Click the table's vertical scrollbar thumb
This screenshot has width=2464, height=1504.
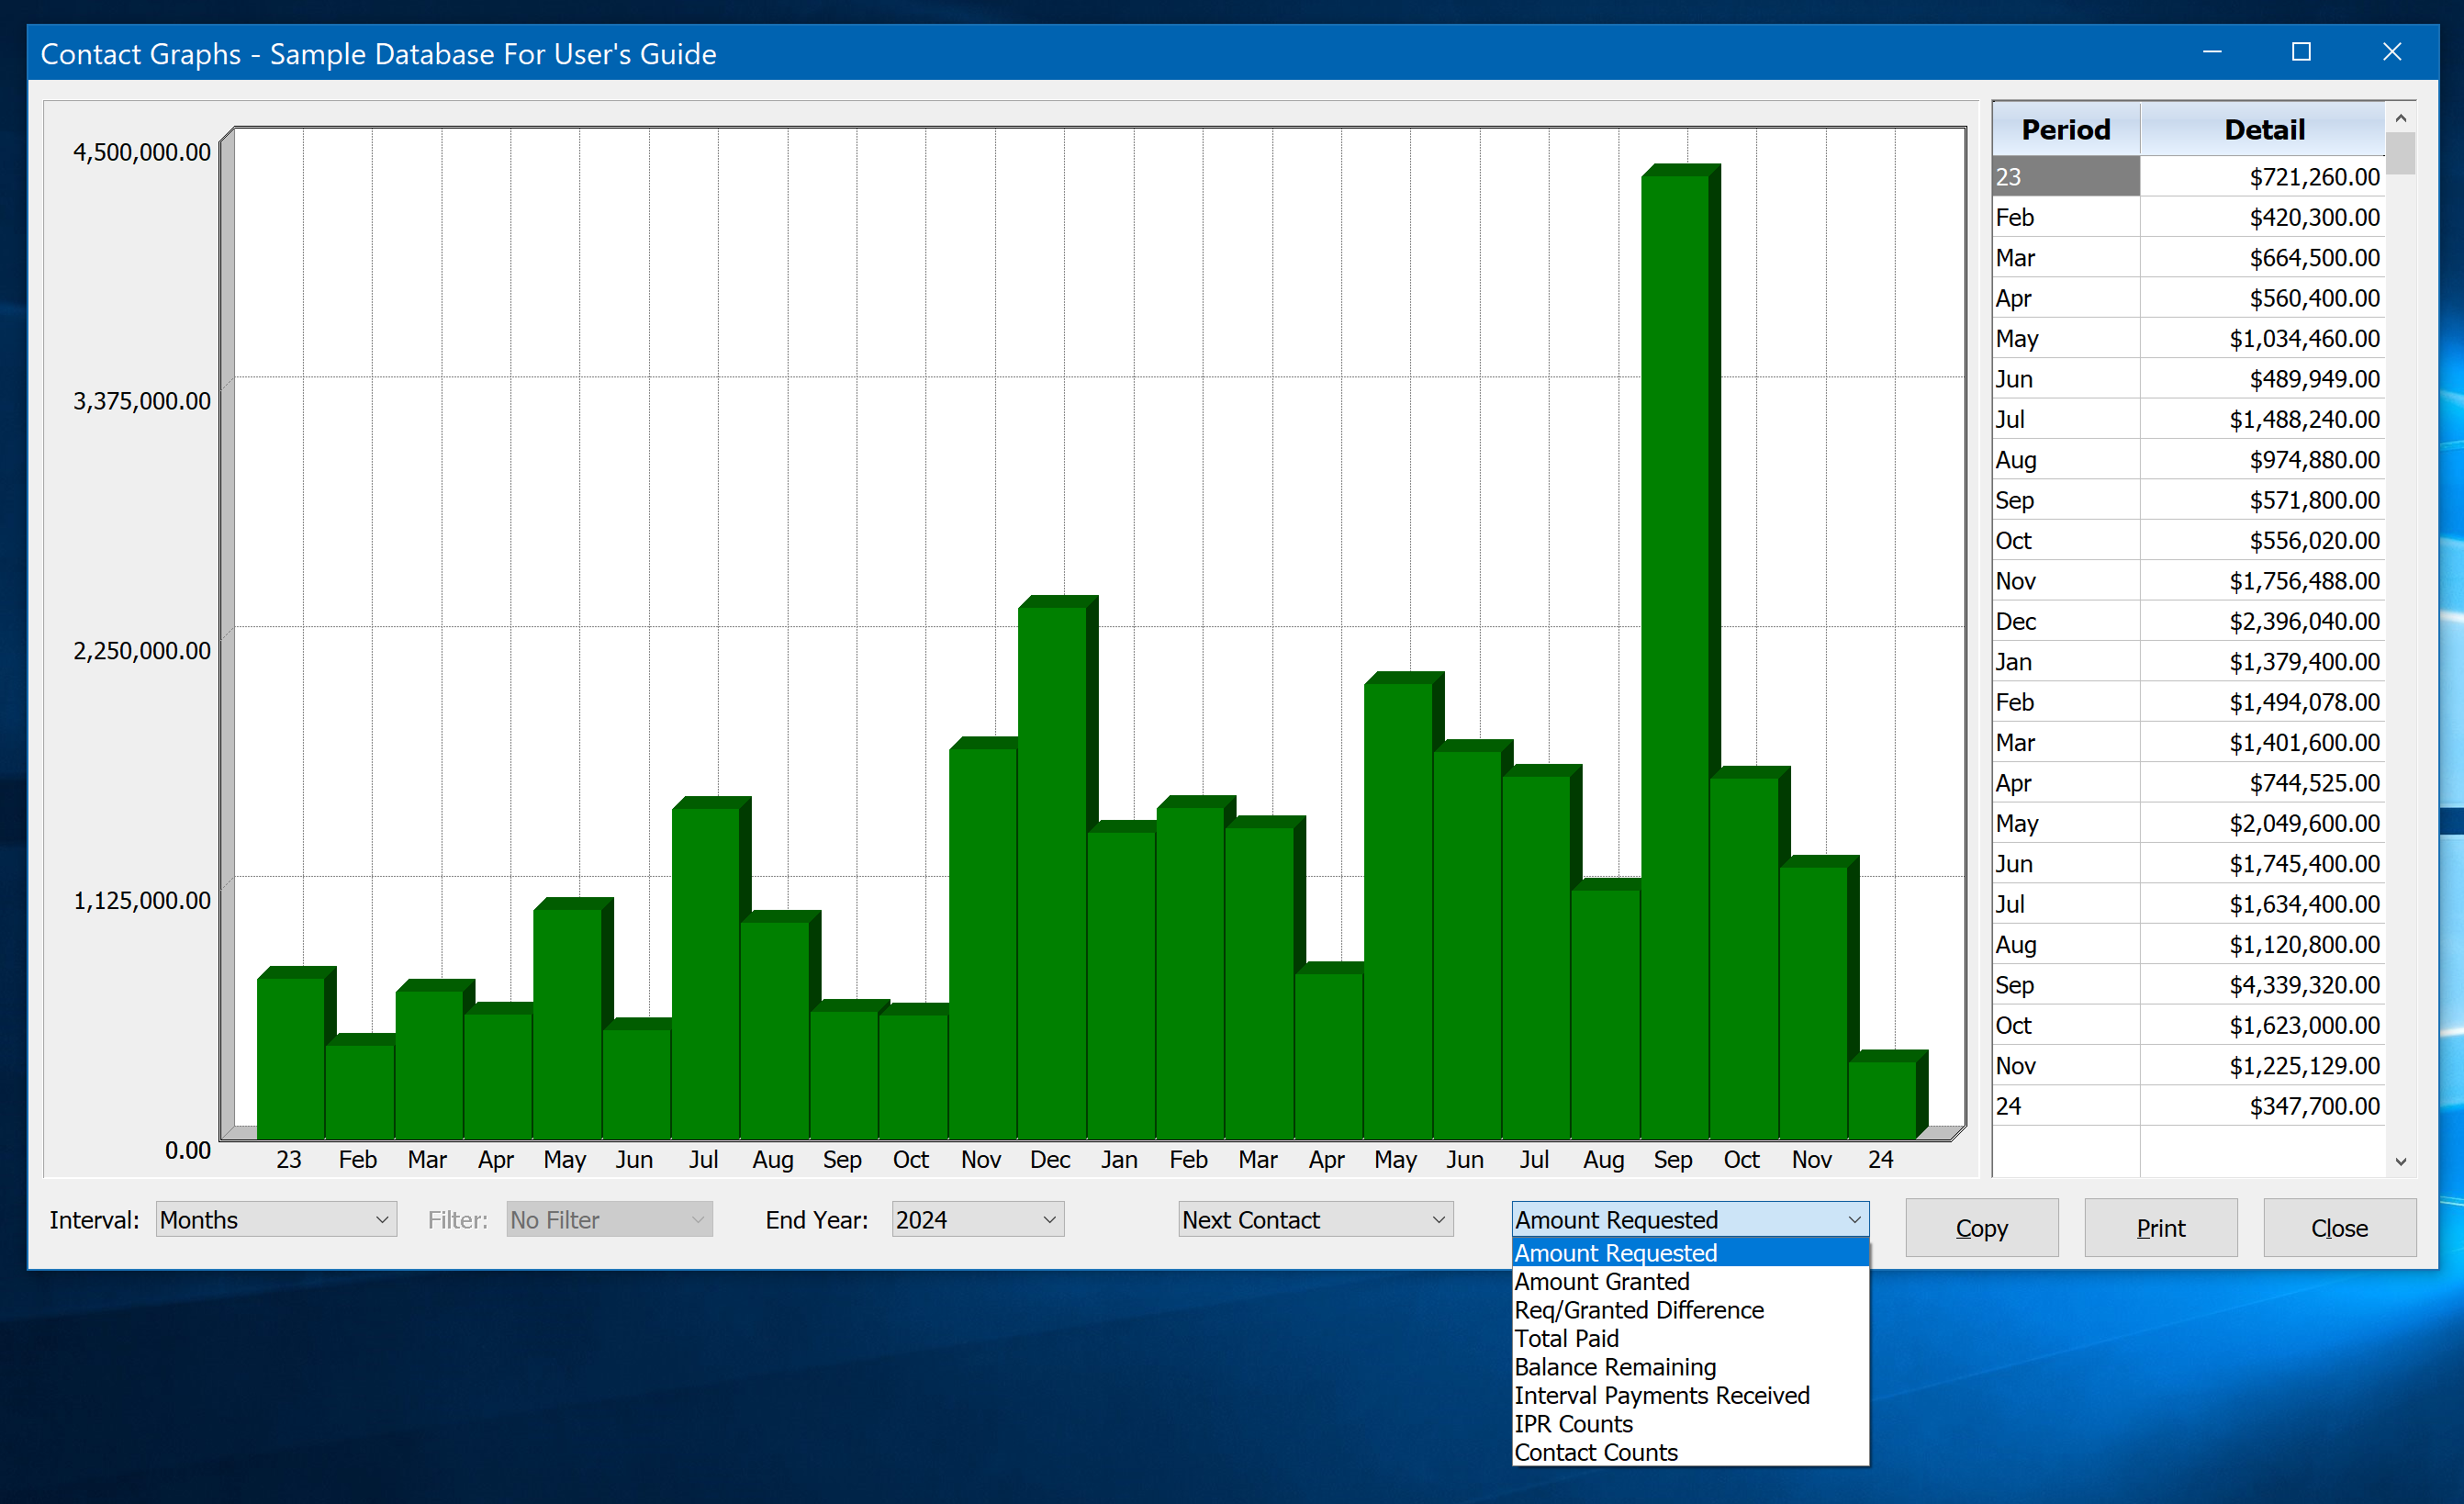click(x=2400, y=153)
